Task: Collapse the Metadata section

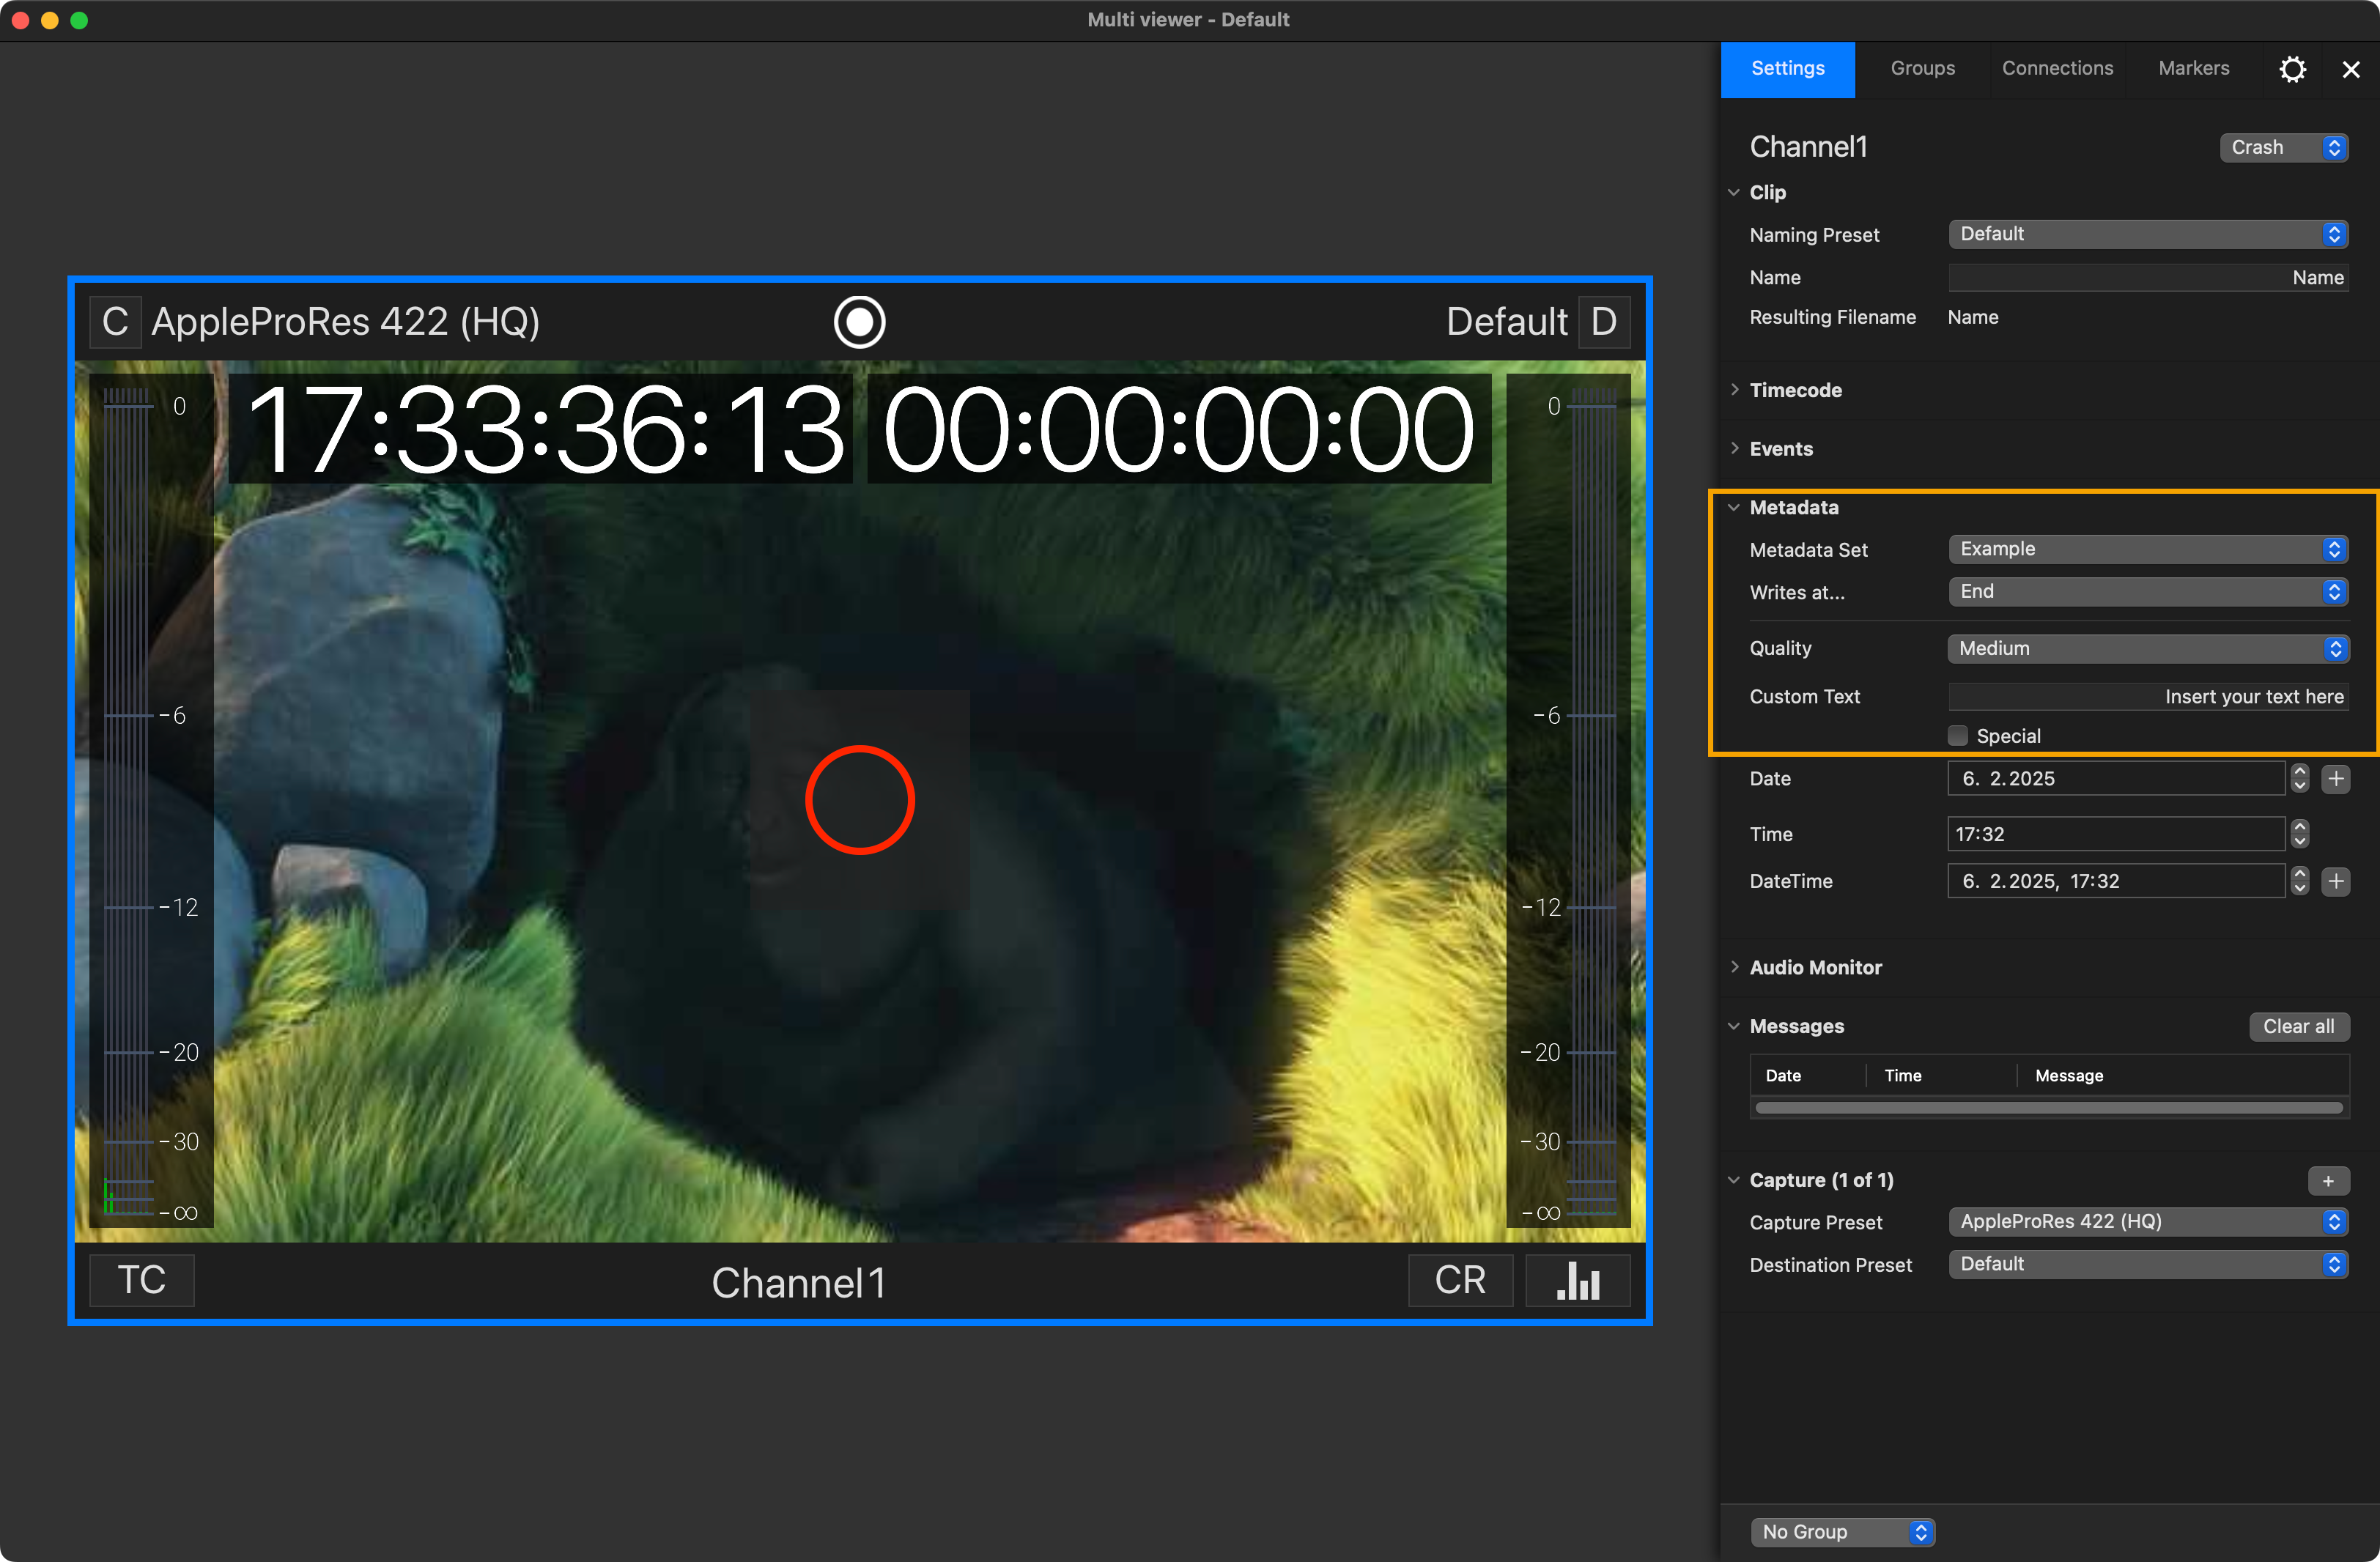Action: (x=1734, y=507)
